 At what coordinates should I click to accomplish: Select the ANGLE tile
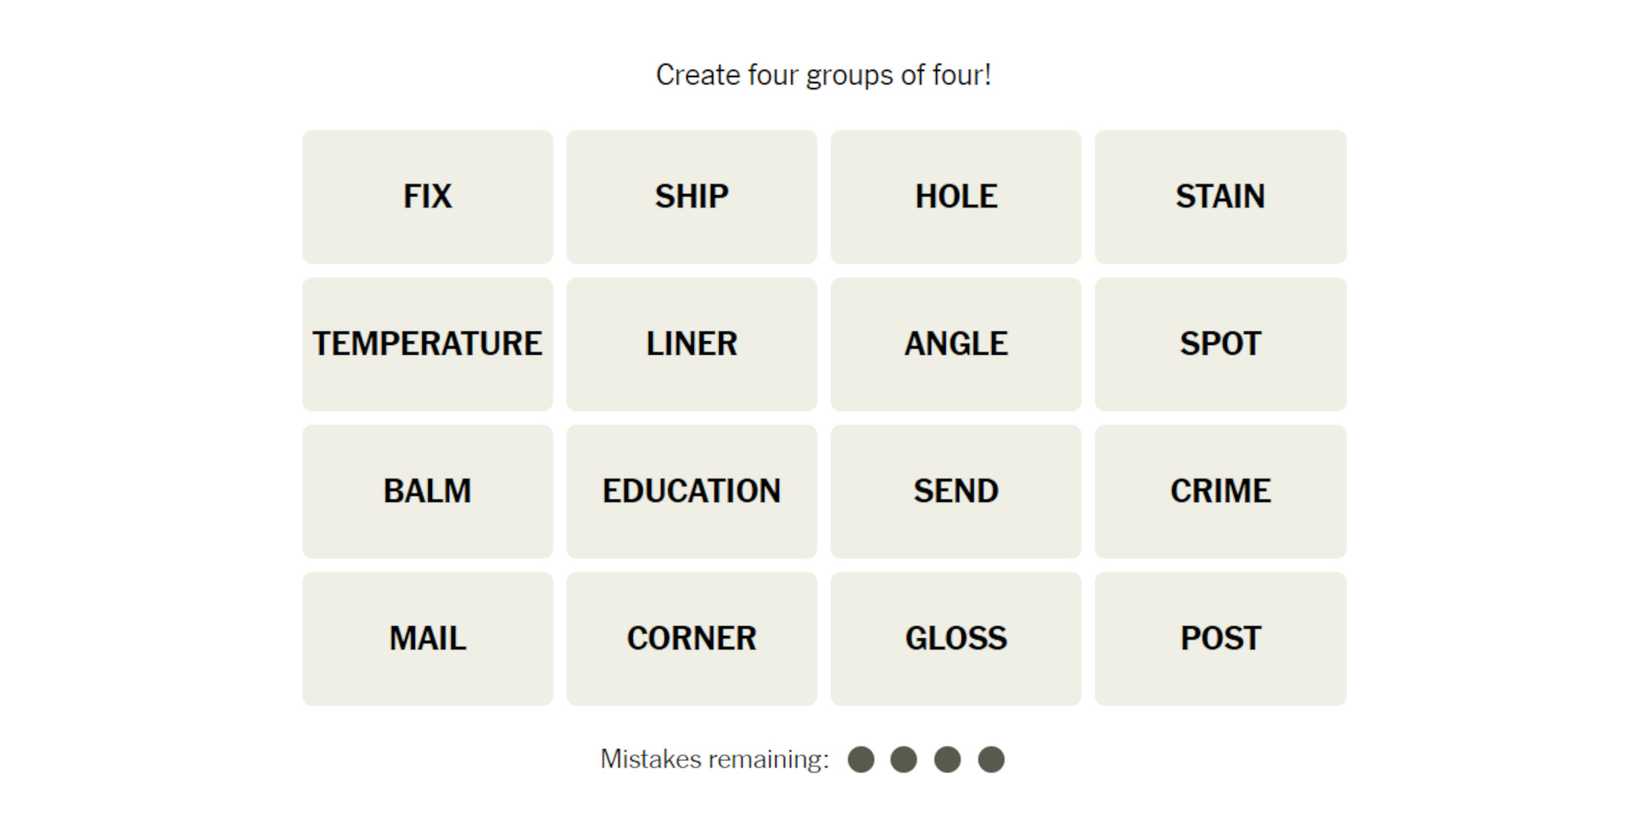955,344
